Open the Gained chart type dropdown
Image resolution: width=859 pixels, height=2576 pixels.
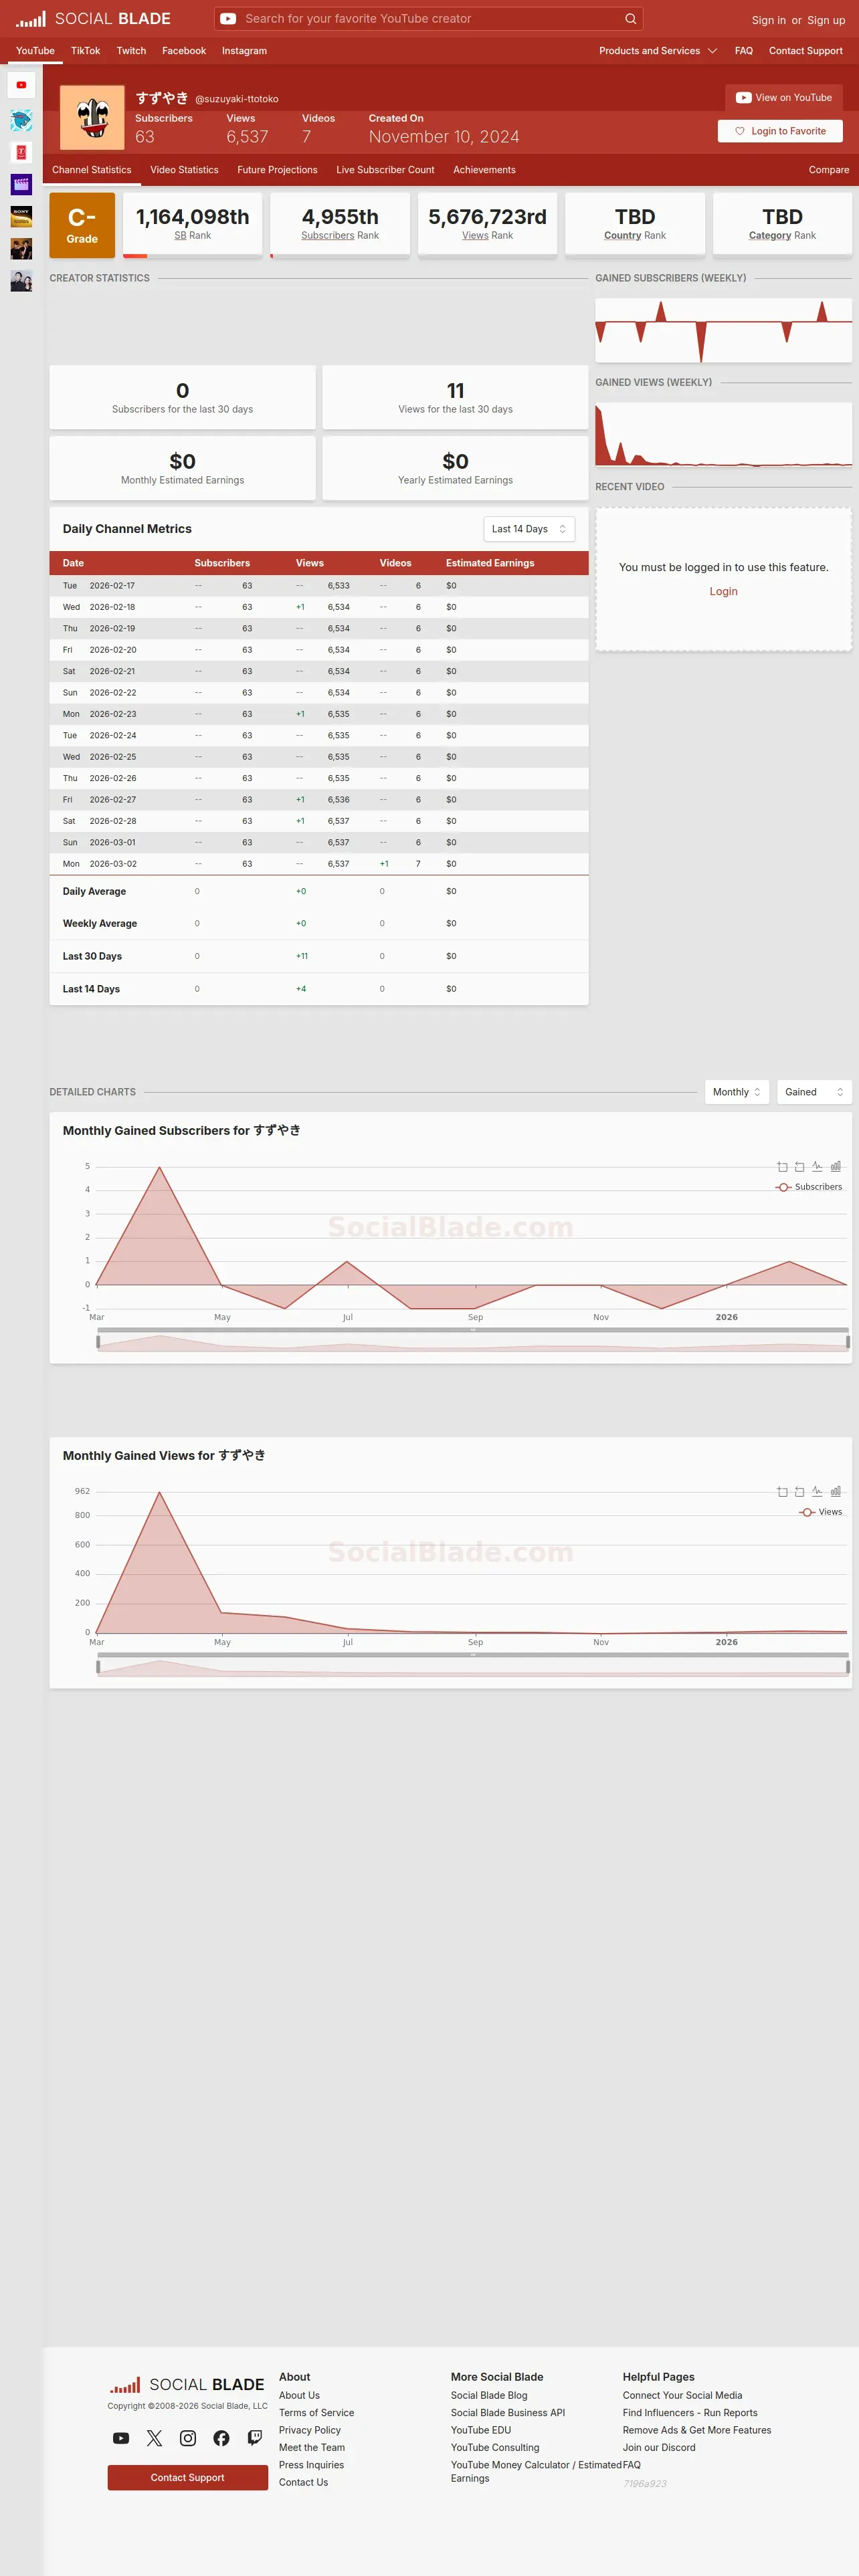[814, 1092]
